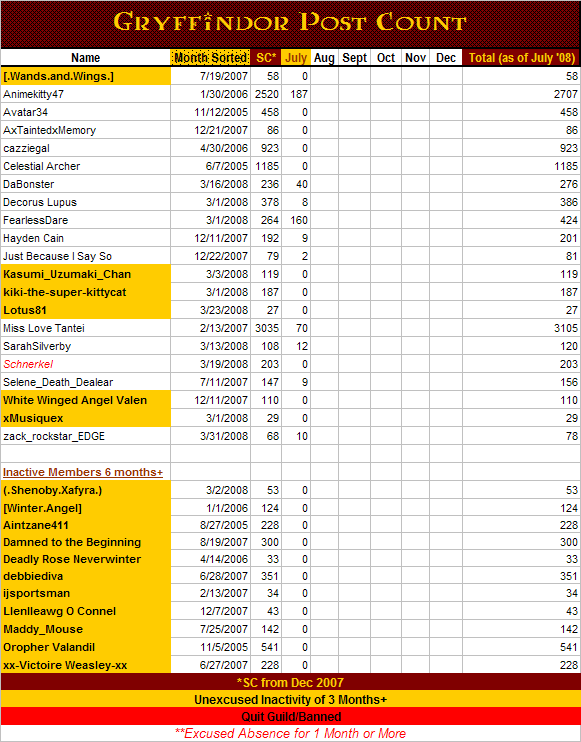The image size is (581, 742).
Task: Click the Total (as of July '08) header
Action: coord(521,58)
